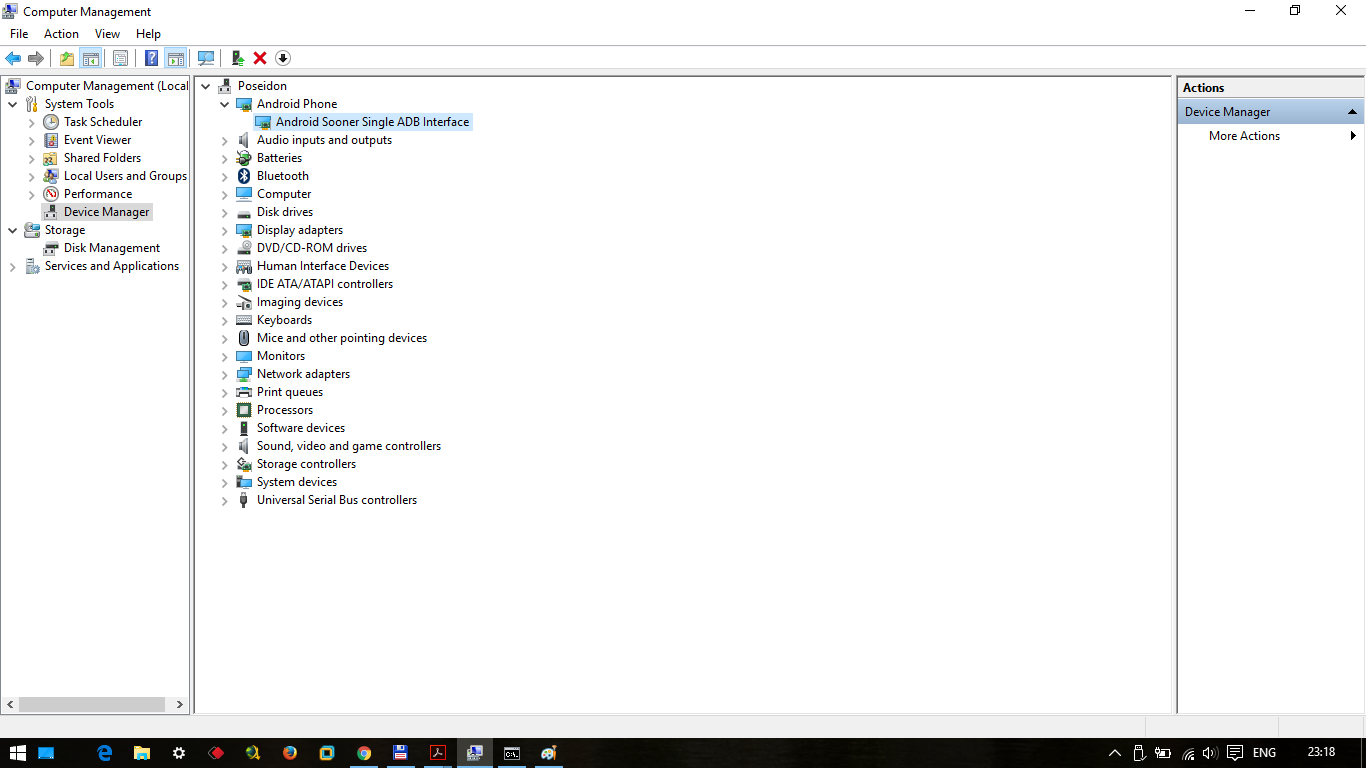
Task: Select the Print queues category
Action: [x=290, y=392]
